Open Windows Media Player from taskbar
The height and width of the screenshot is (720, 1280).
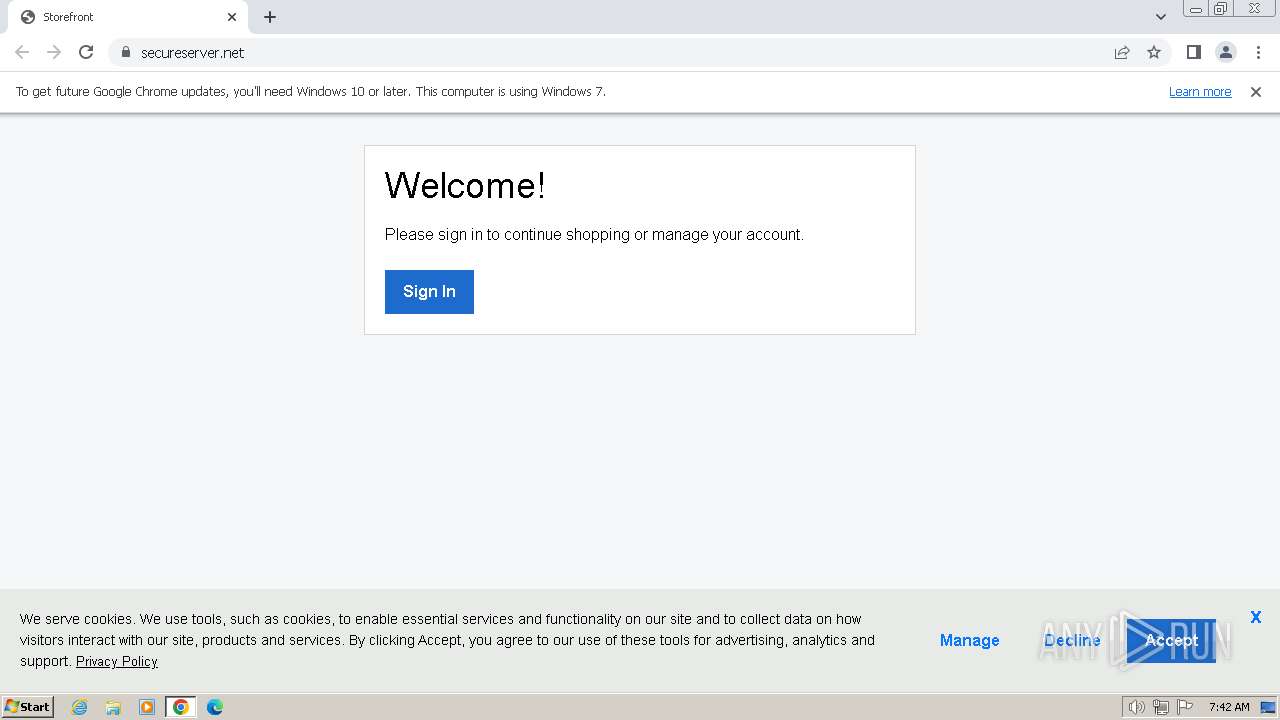(x=147, y=707)
